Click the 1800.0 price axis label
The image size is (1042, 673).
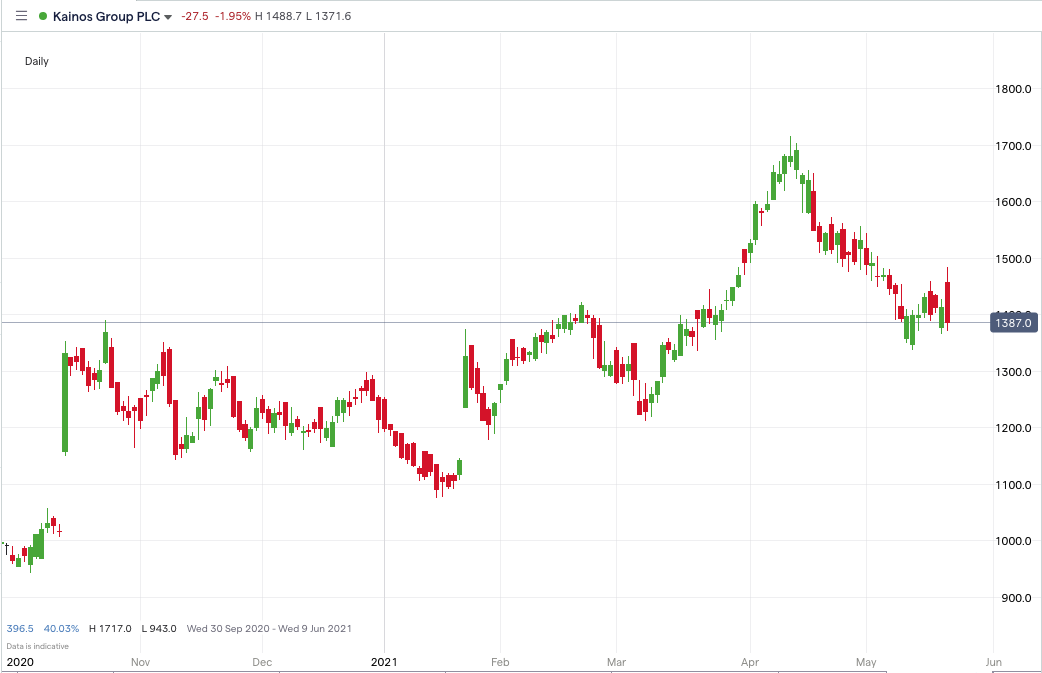tap(1011, 89)
